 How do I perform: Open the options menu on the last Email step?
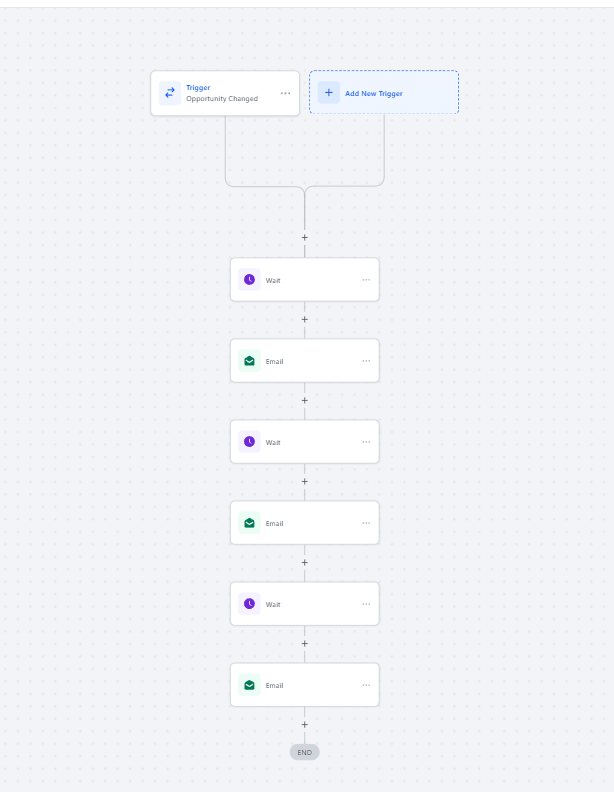click(366, 685)
